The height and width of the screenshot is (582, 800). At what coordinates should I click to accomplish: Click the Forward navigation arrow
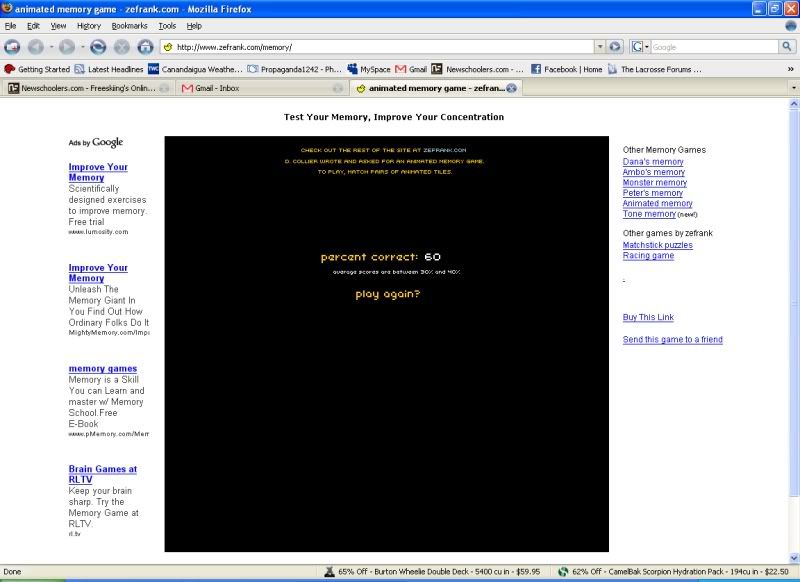[67, 47]
